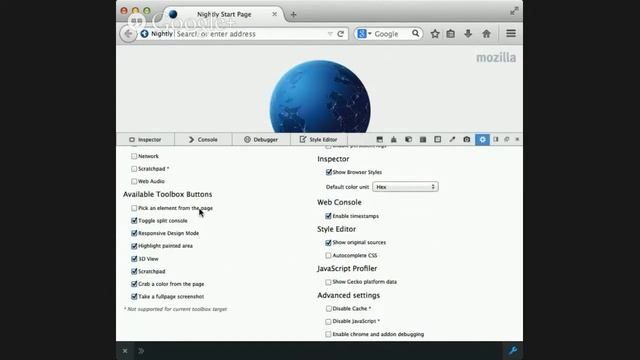640x360 pixels.
Task: Check Pick an element from the page
Action: point(134,208)
